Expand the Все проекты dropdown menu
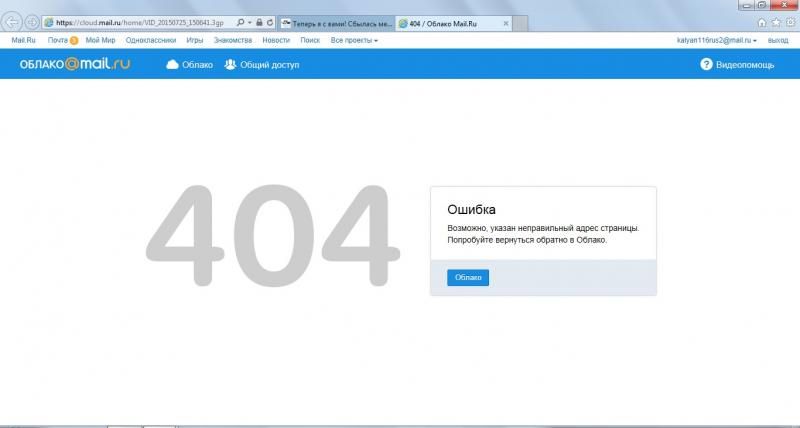The width and height of the screenshot is (800, 428). pos(354,40)
